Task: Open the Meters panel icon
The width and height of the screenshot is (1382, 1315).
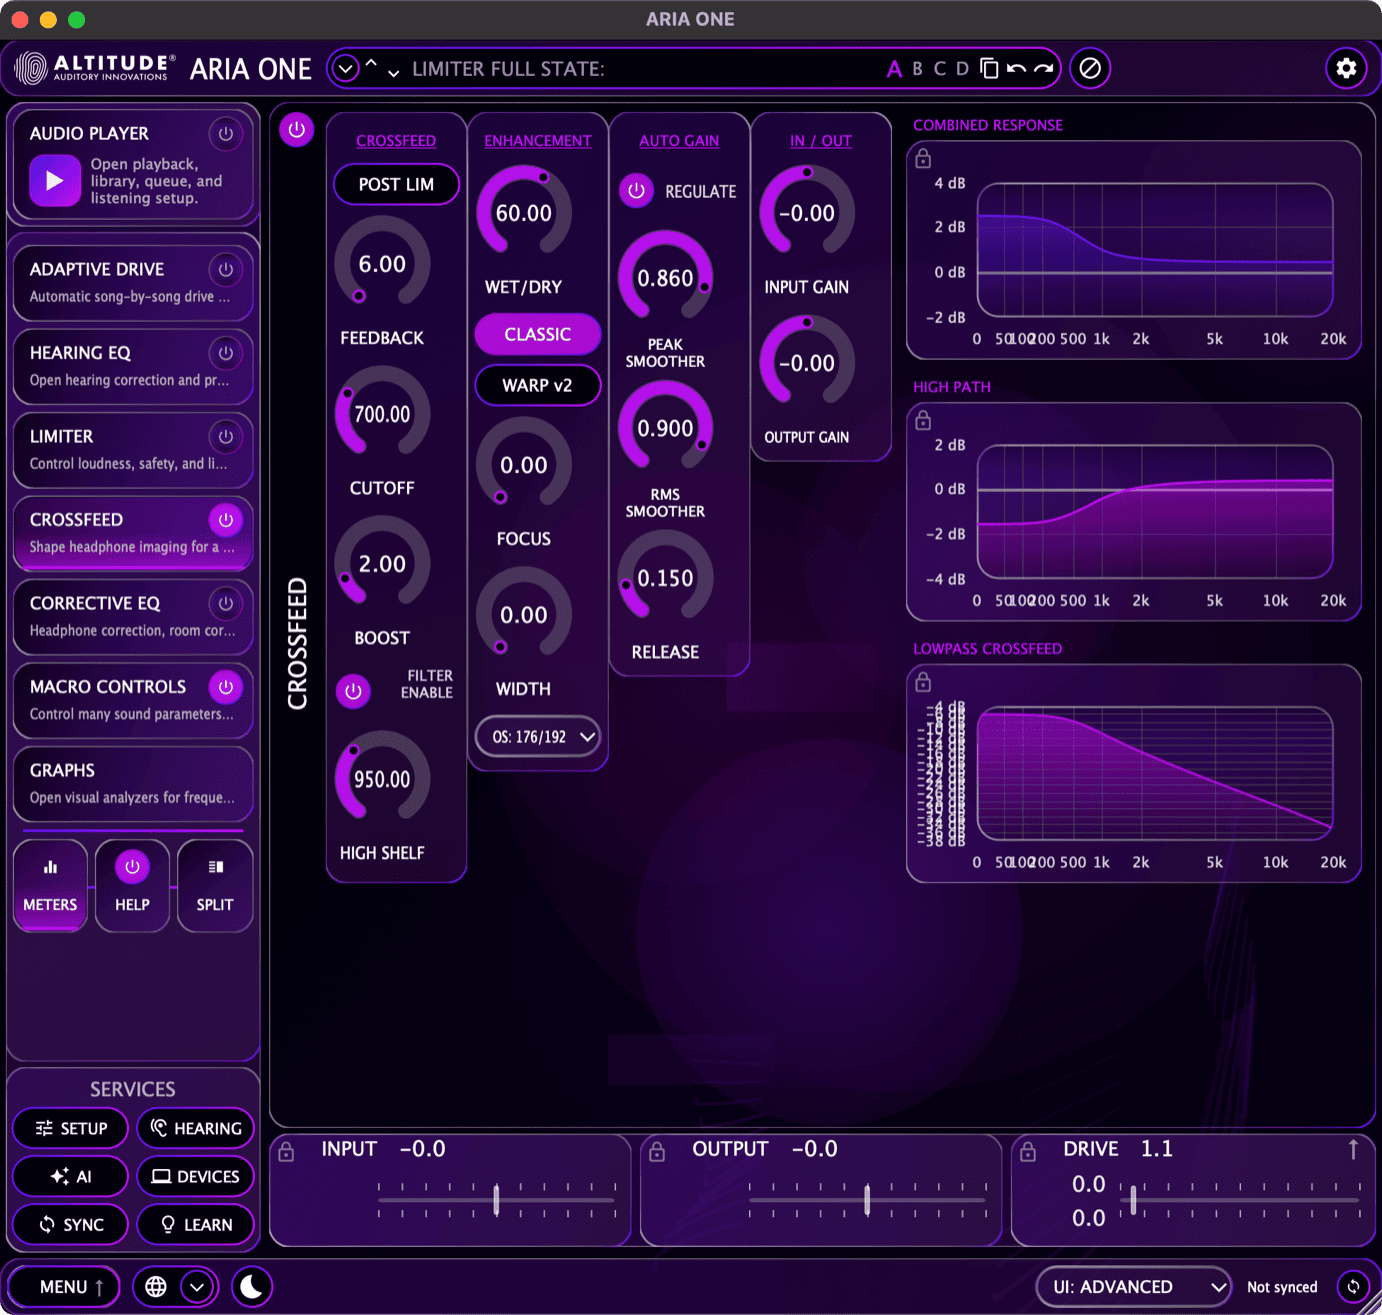Action: tap(50, 886)
